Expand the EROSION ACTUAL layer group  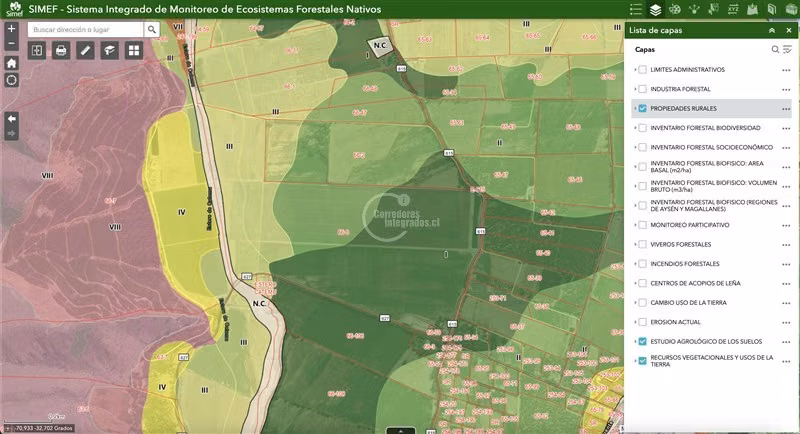(635, 322)
